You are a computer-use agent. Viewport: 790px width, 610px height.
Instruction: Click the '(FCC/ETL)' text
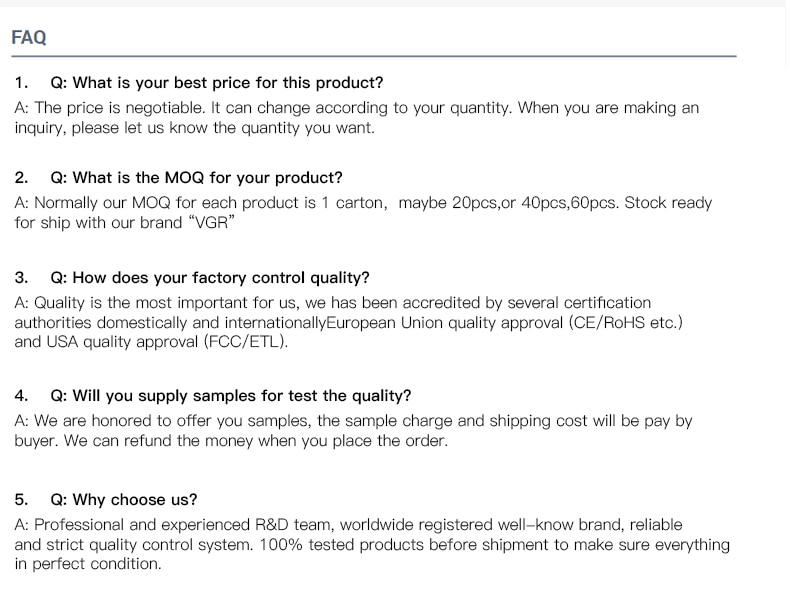point(246,342)
